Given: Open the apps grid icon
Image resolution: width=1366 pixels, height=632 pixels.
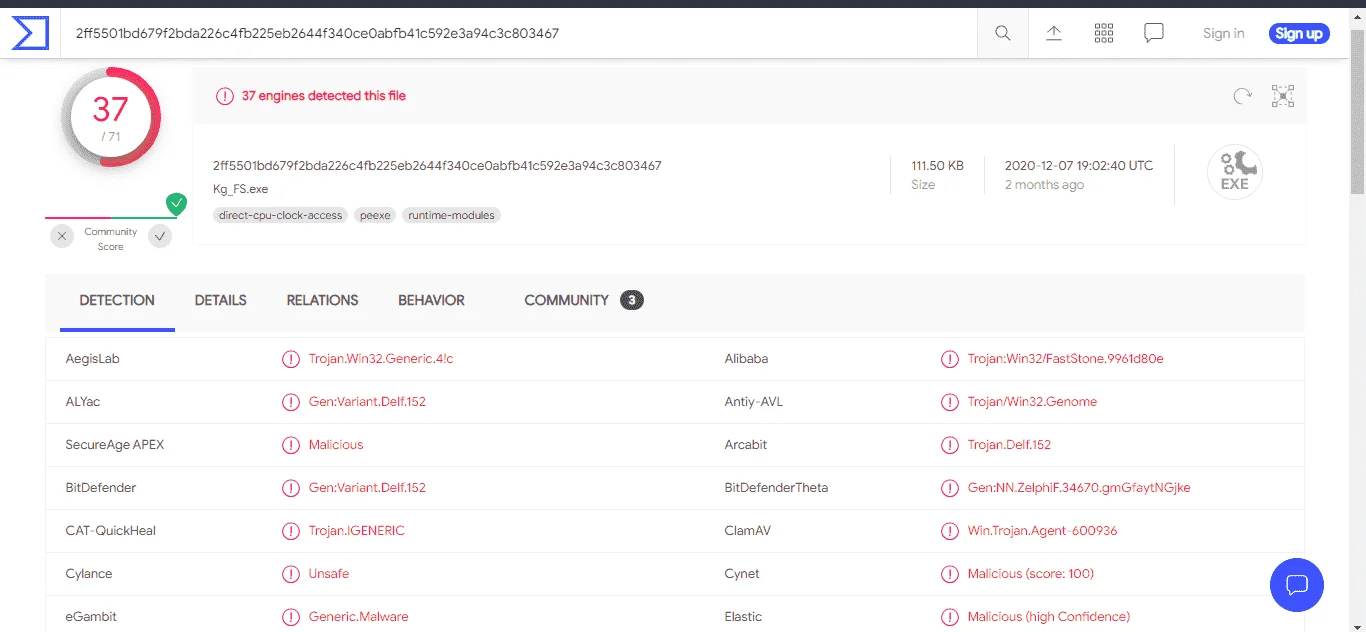Looking at the screenshot, I should coord(1104,33).
